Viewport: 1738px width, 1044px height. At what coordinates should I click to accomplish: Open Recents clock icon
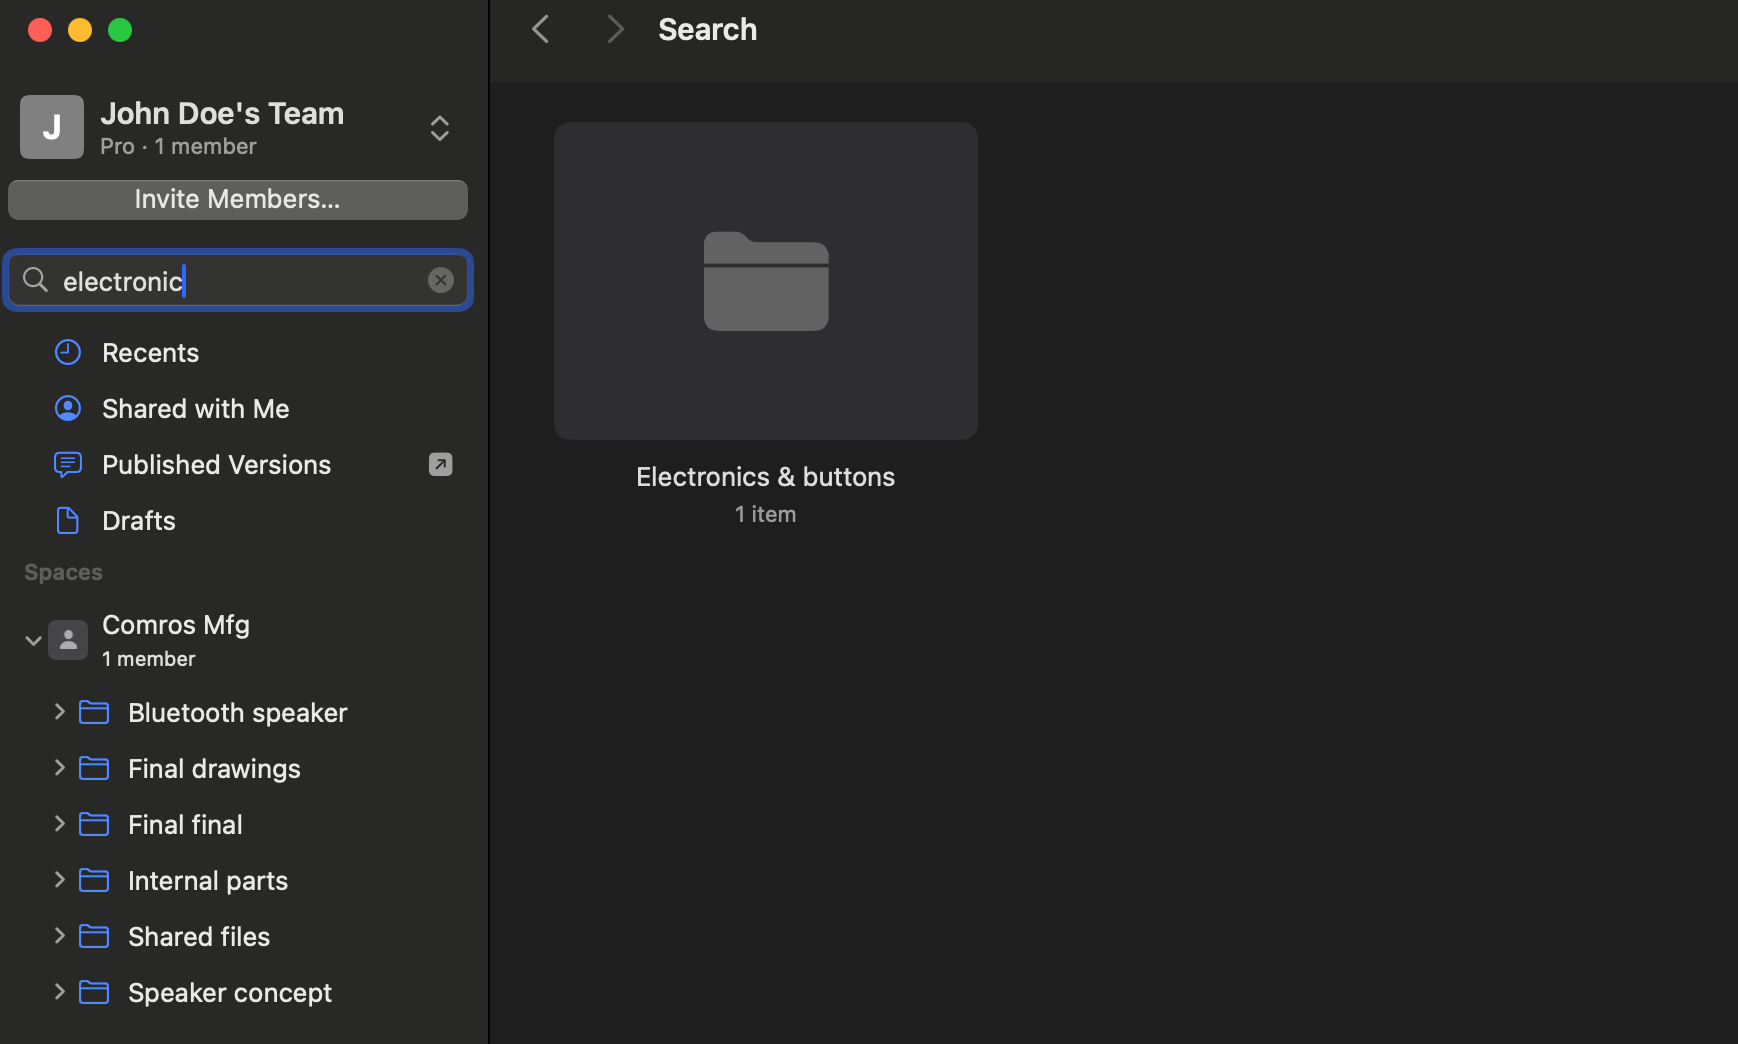[68, 352]
